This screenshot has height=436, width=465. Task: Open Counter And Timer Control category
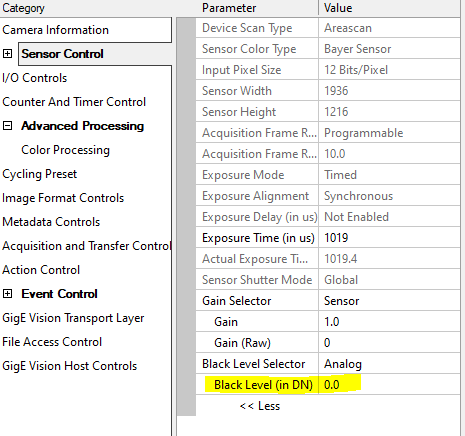[x=74, y=102]
